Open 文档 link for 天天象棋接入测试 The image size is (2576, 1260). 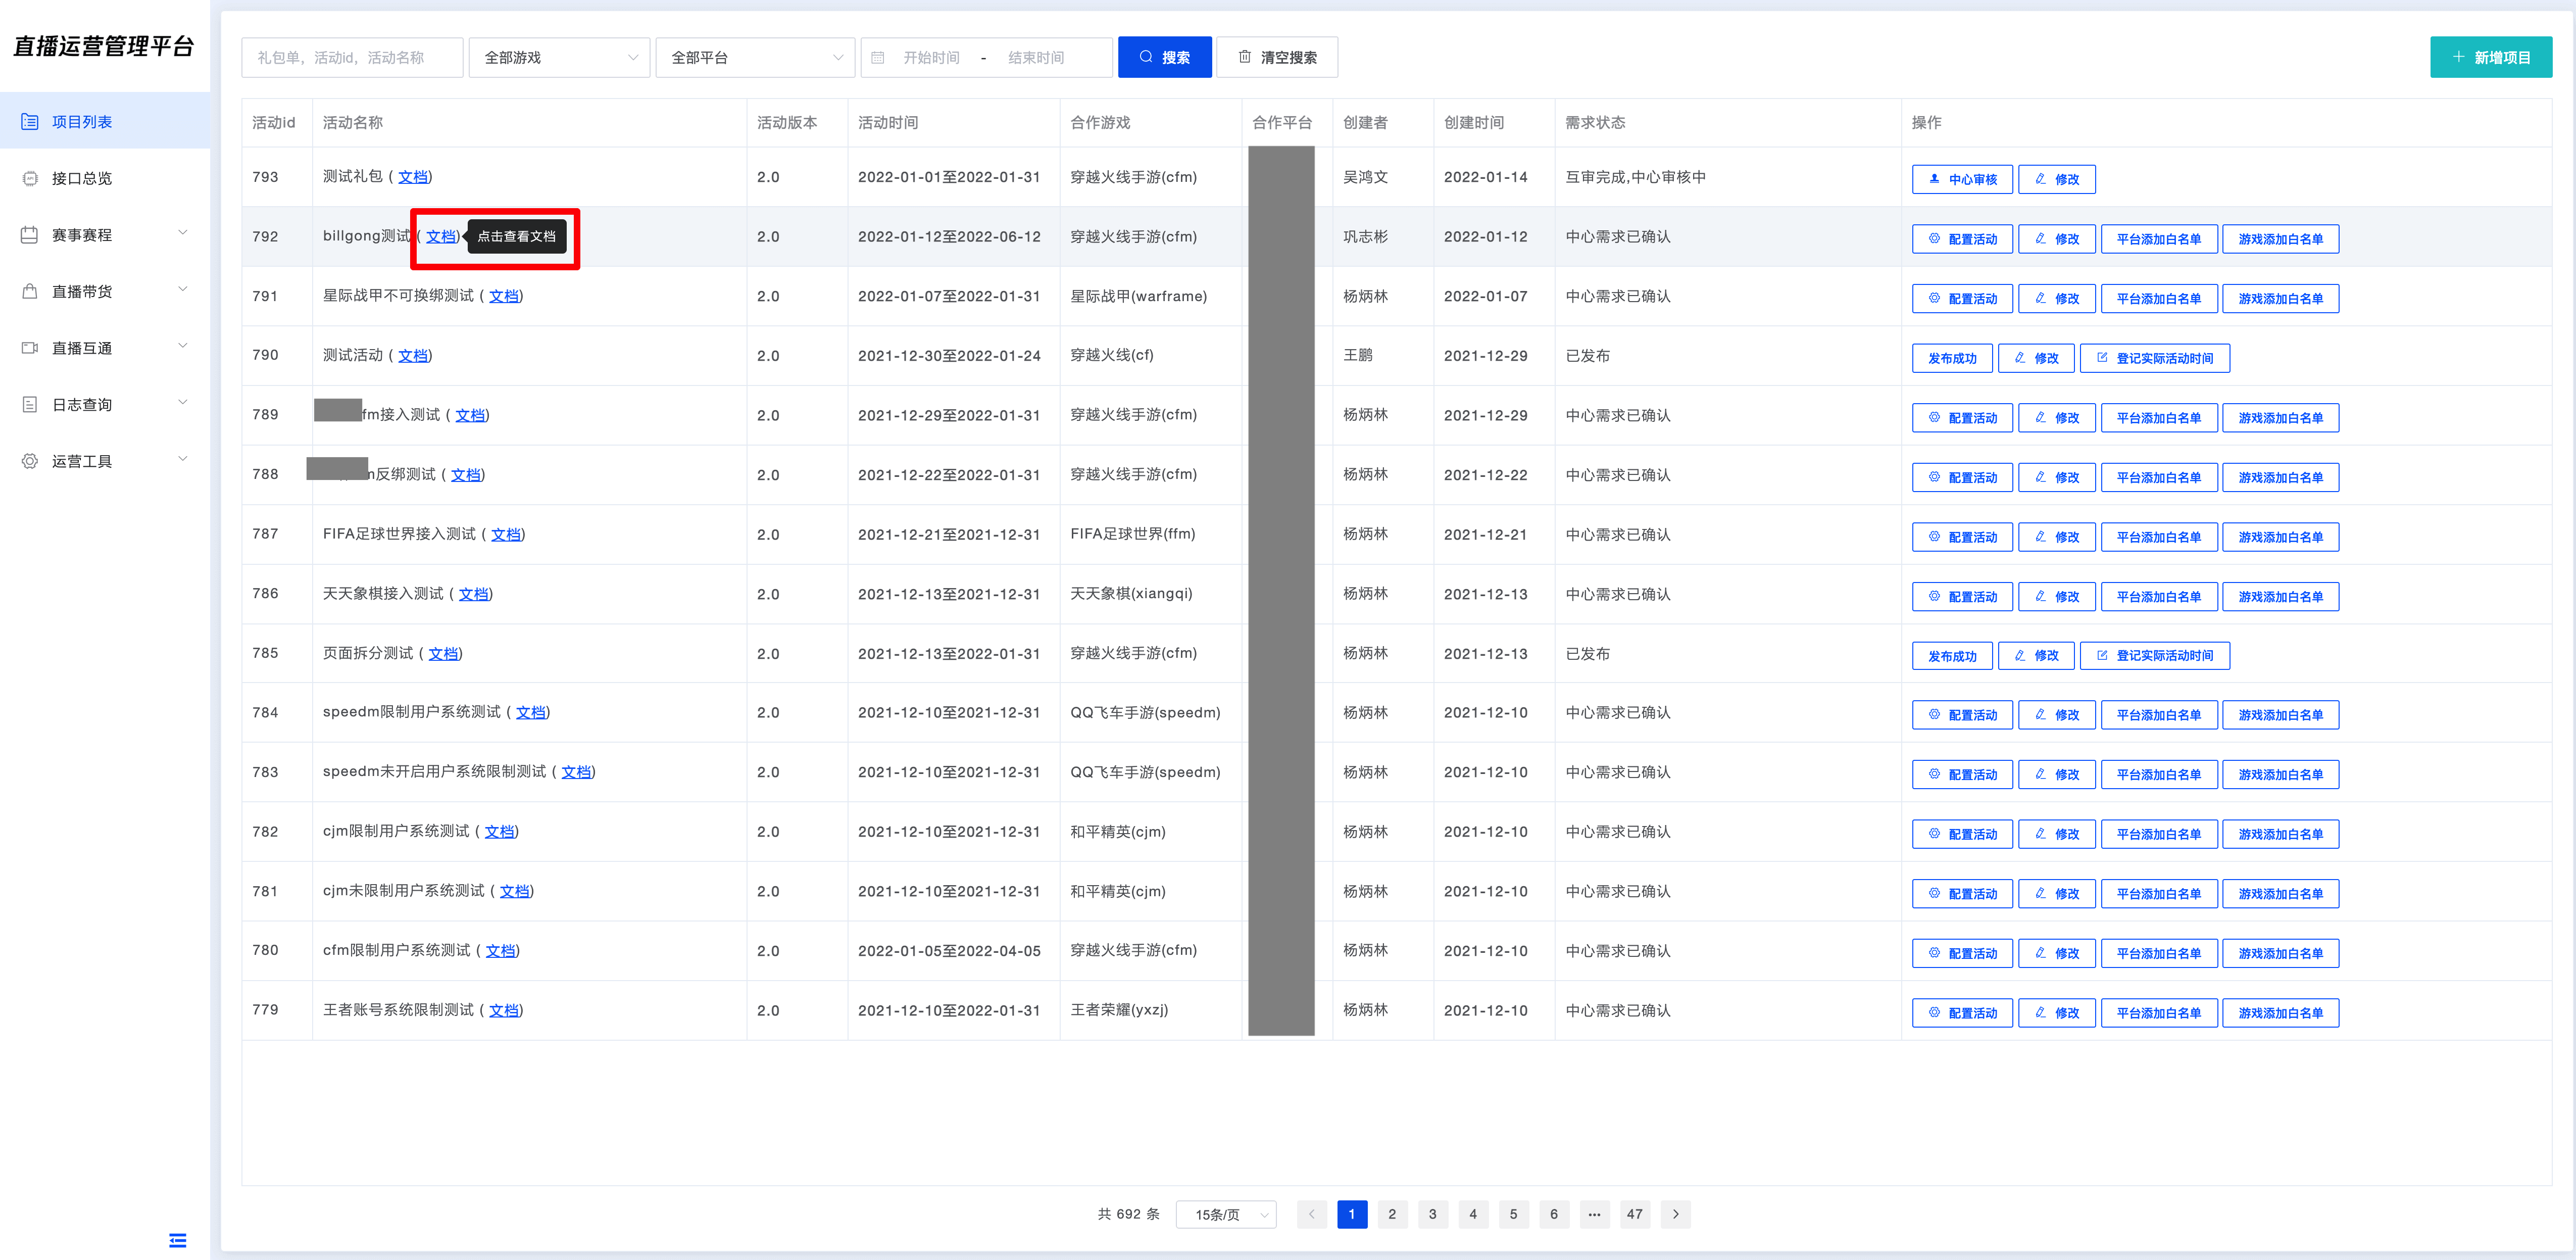click(474, 594)
